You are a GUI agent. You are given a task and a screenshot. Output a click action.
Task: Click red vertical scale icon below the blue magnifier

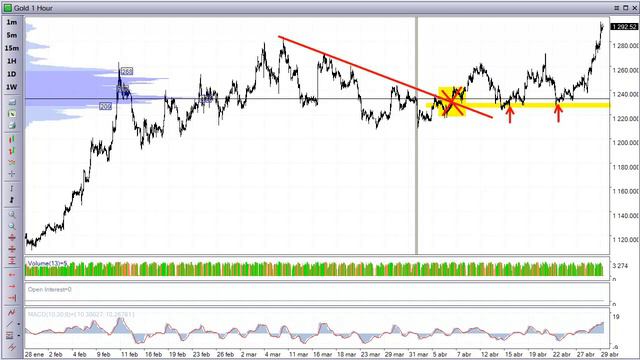pos(12,238)
